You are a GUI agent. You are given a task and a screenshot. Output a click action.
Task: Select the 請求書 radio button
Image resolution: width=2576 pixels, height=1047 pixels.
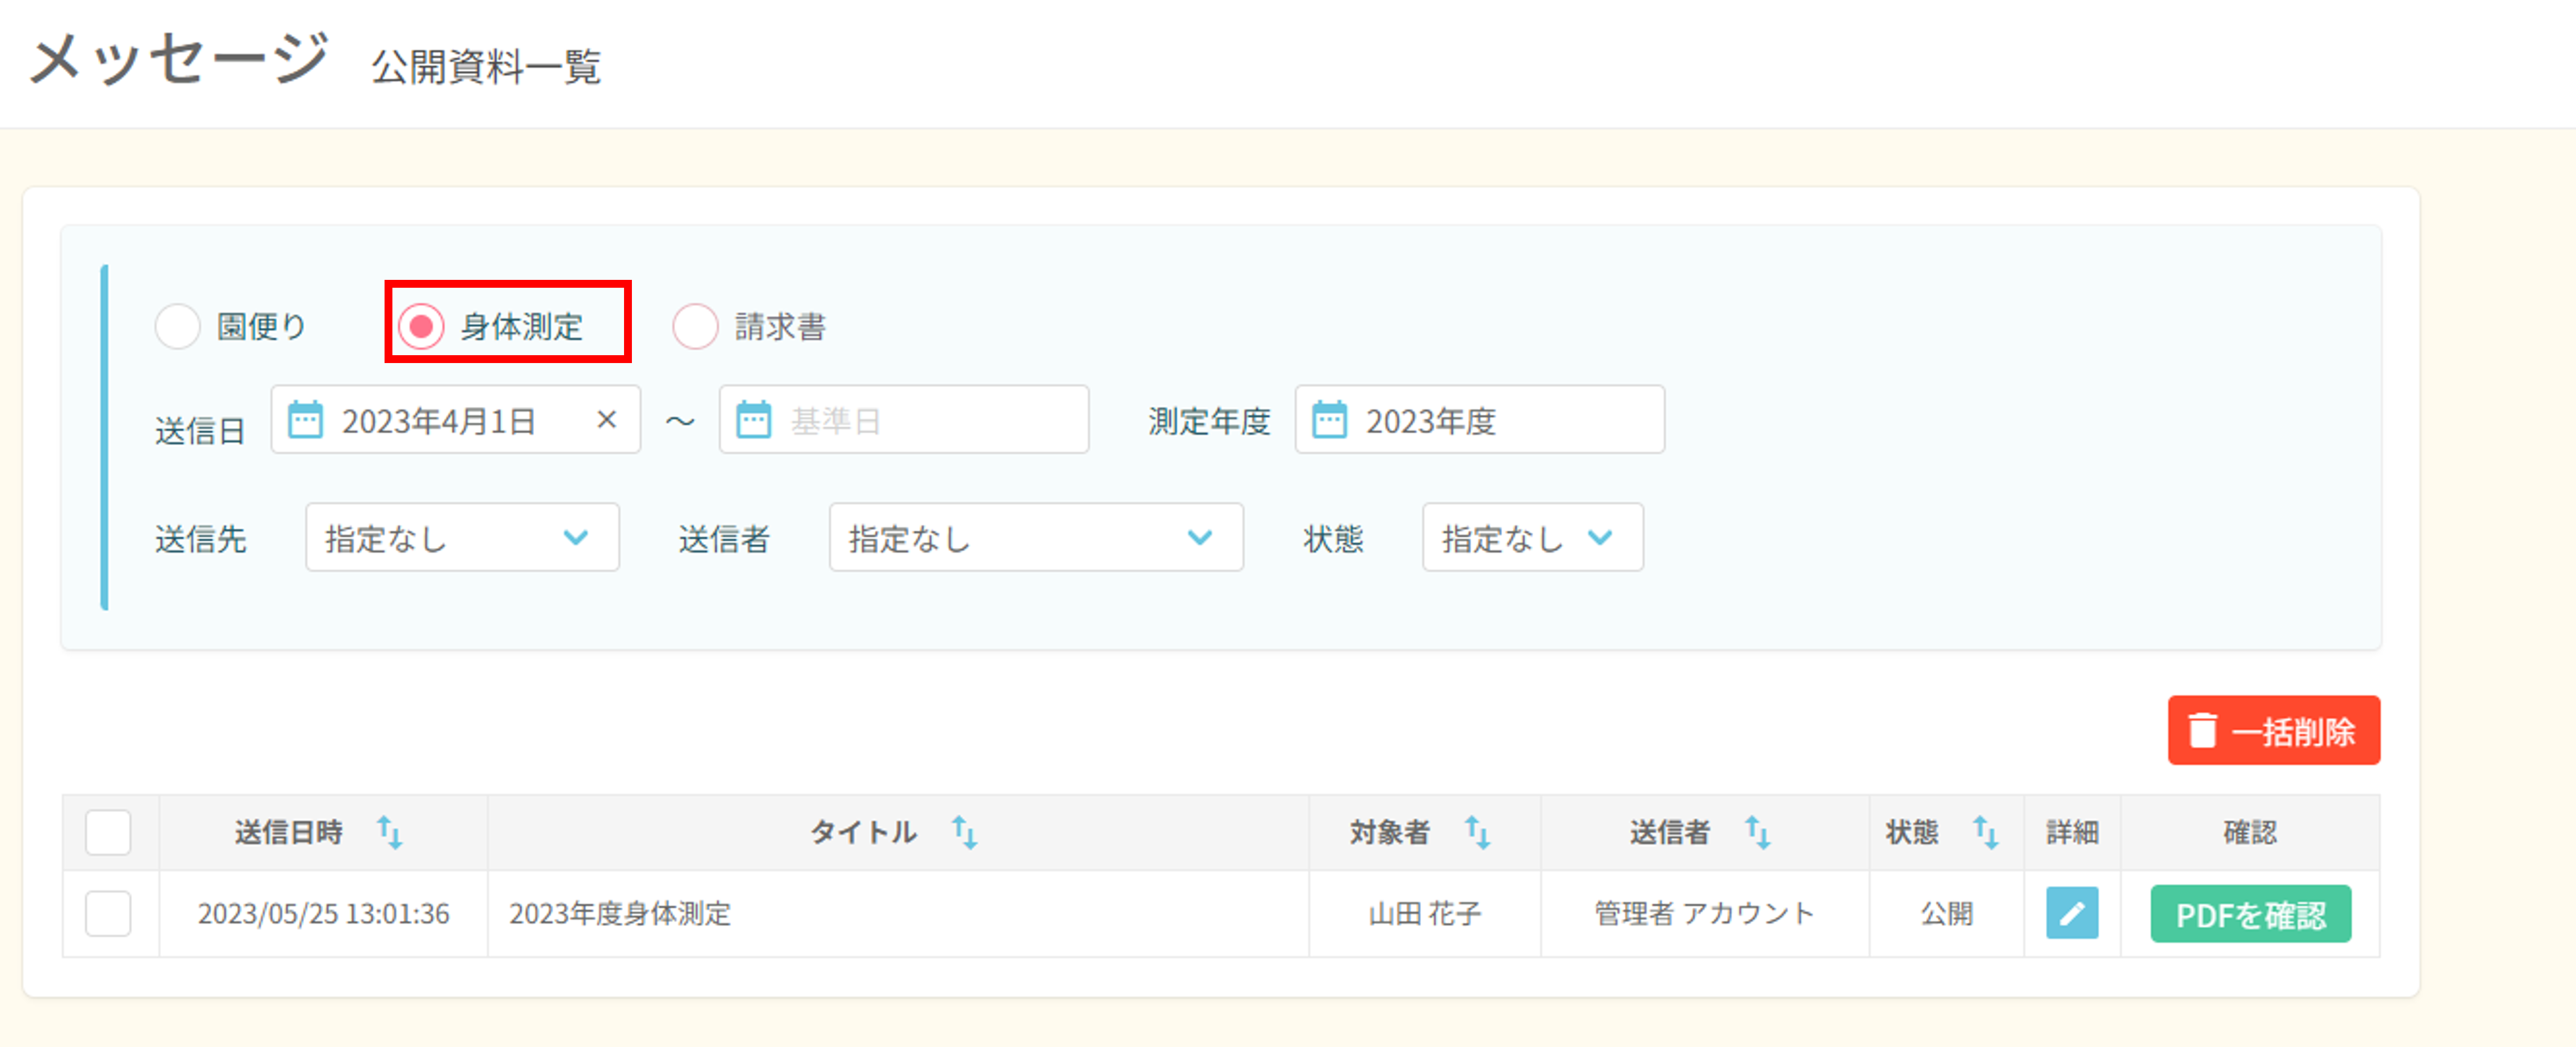click(x=695, y=327)
